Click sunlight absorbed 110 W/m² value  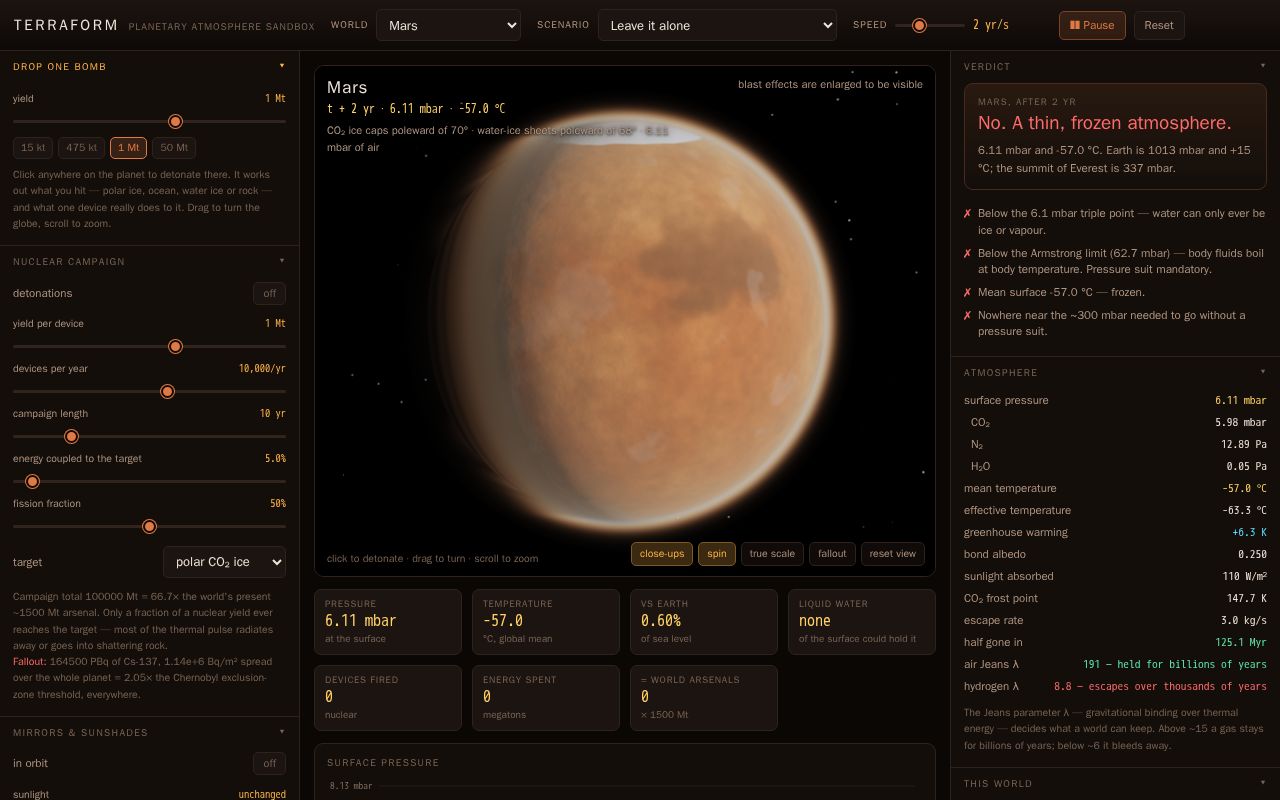[x=1244, y=576]
